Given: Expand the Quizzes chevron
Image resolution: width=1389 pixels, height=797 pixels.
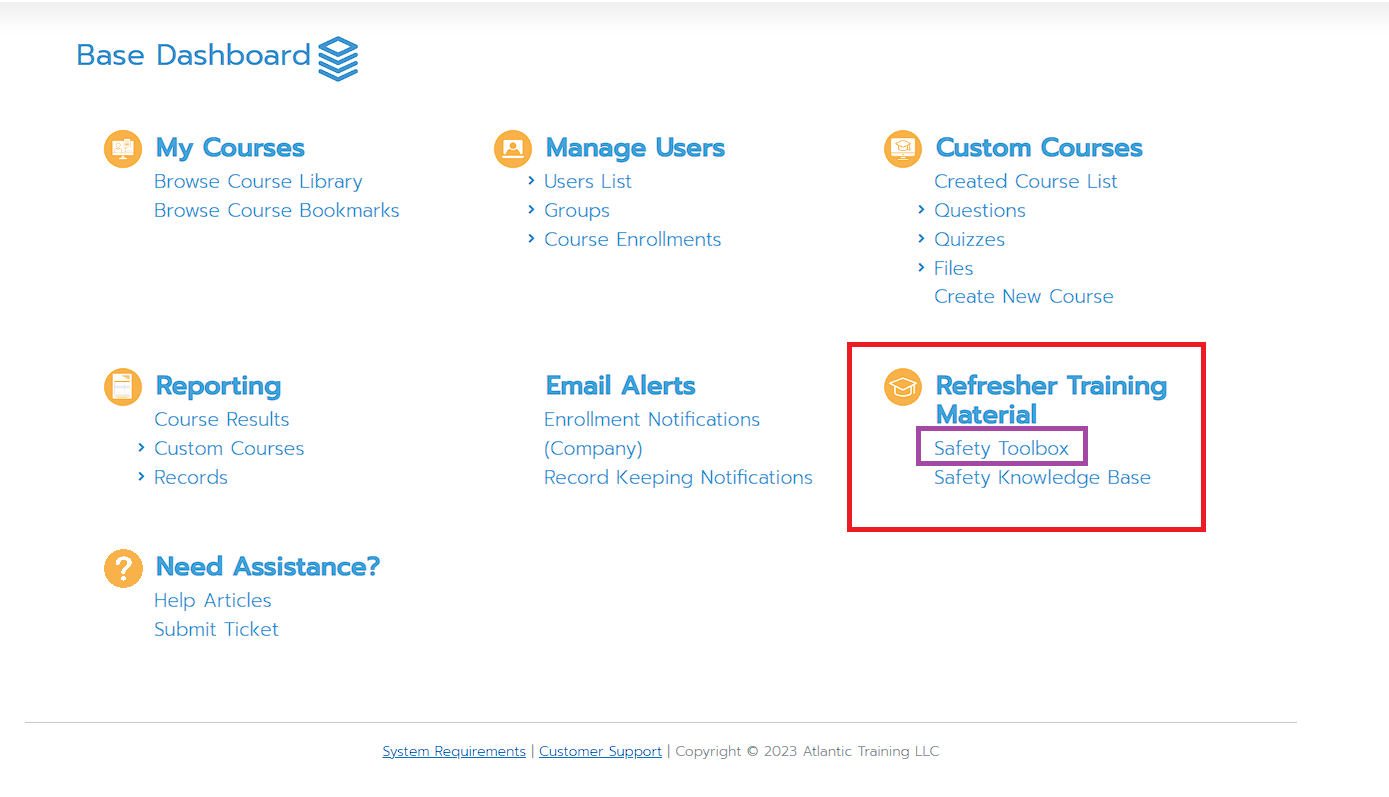Looking at the screenshot, I should tap(921, 239).
